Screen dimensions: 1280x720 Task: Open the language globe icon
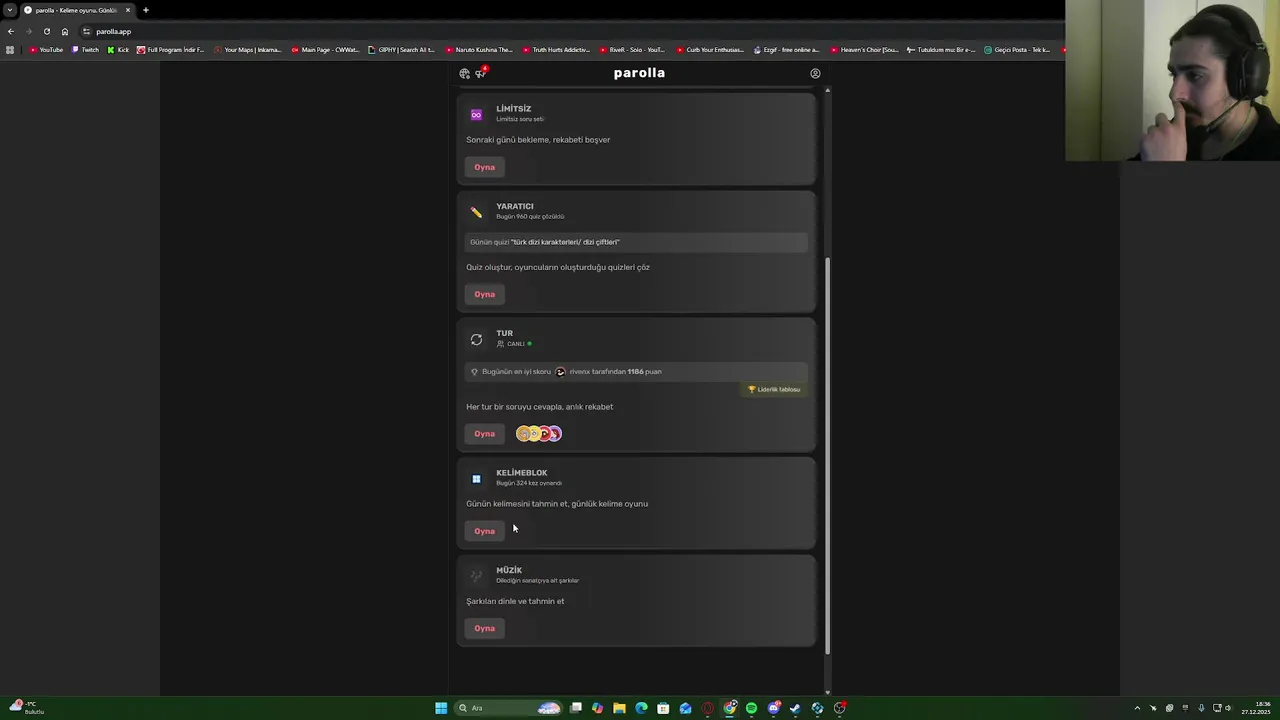pos(464,73)
